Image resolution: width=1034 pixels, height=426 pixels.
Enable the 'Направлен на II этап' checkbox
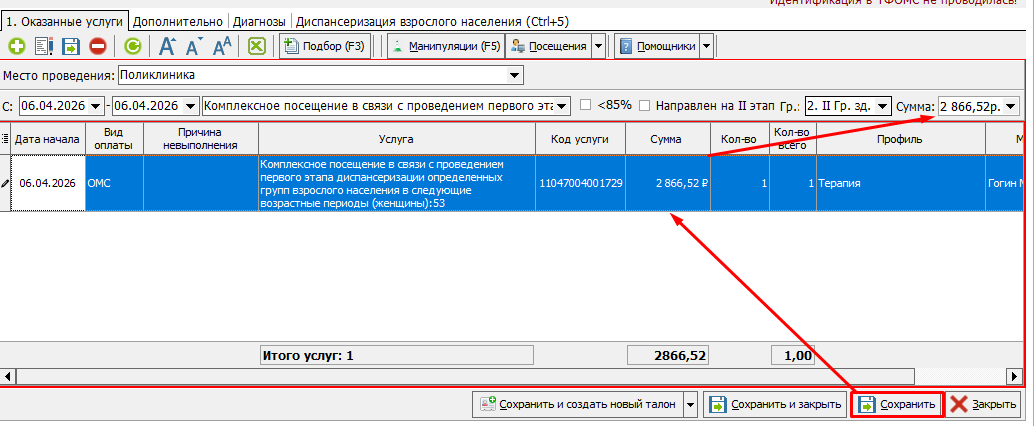[x=645, y=105]
